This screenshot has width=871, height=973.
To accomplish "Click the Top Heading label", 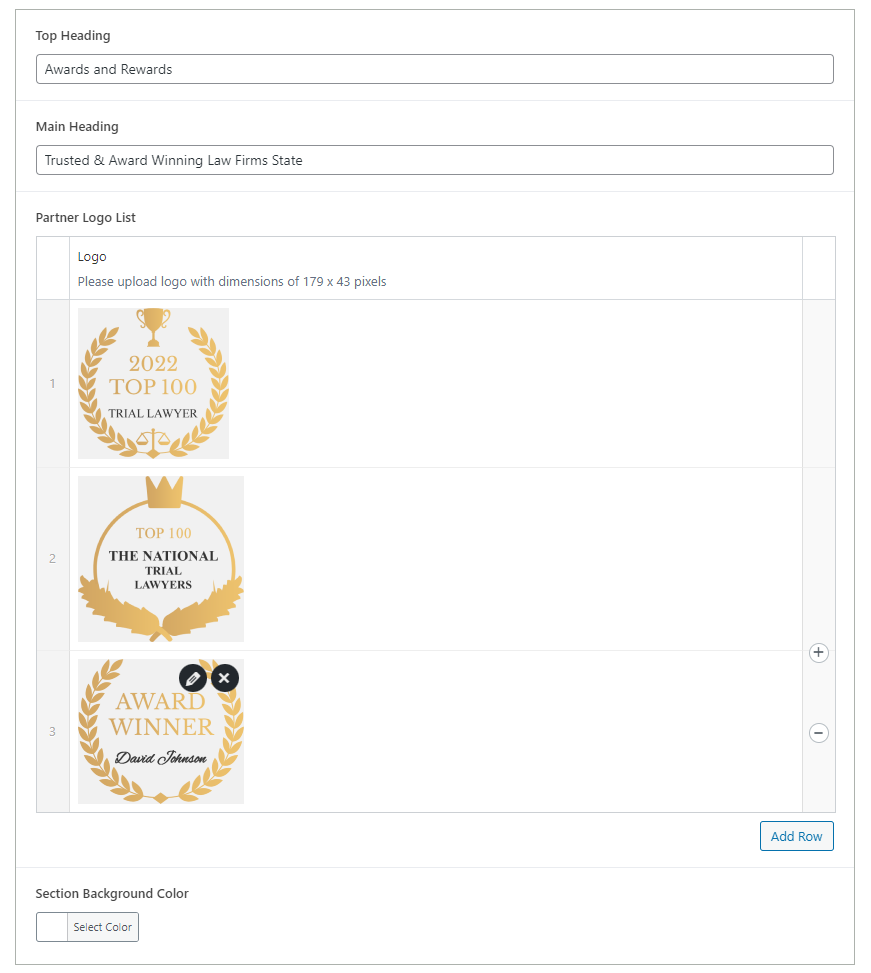I will click(73, 36).
